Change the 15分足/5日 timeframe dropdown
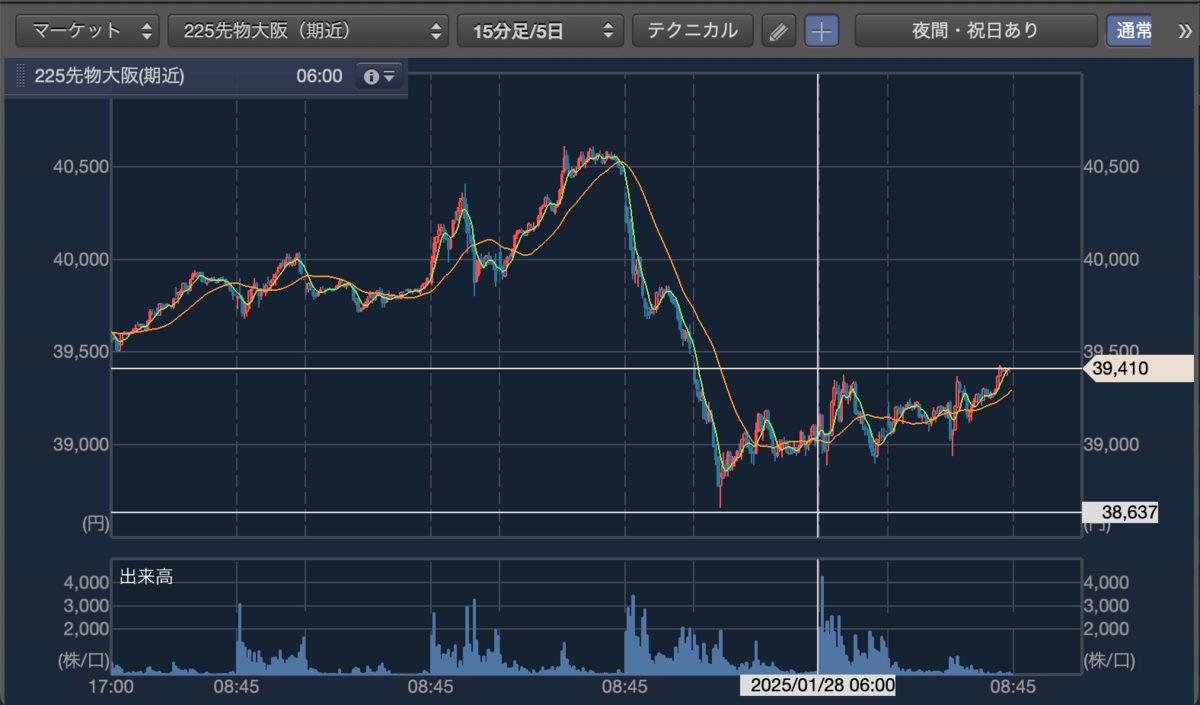The width and height of the screenshot is (1200, 705). click(540, 31)
